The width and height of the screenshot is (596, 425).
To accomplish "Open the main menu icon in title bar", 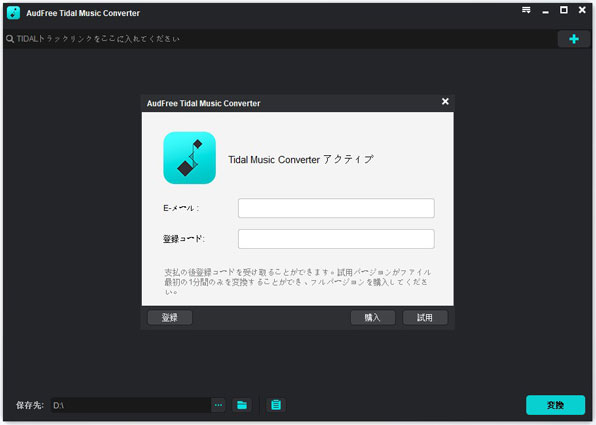I will (526, 10).
